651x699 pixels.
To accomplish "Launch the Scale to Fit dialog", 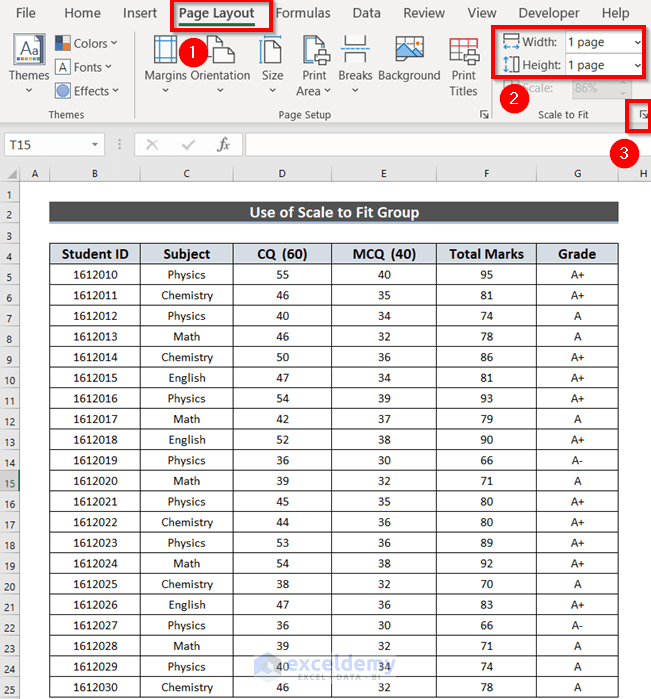I will [643, 115].
